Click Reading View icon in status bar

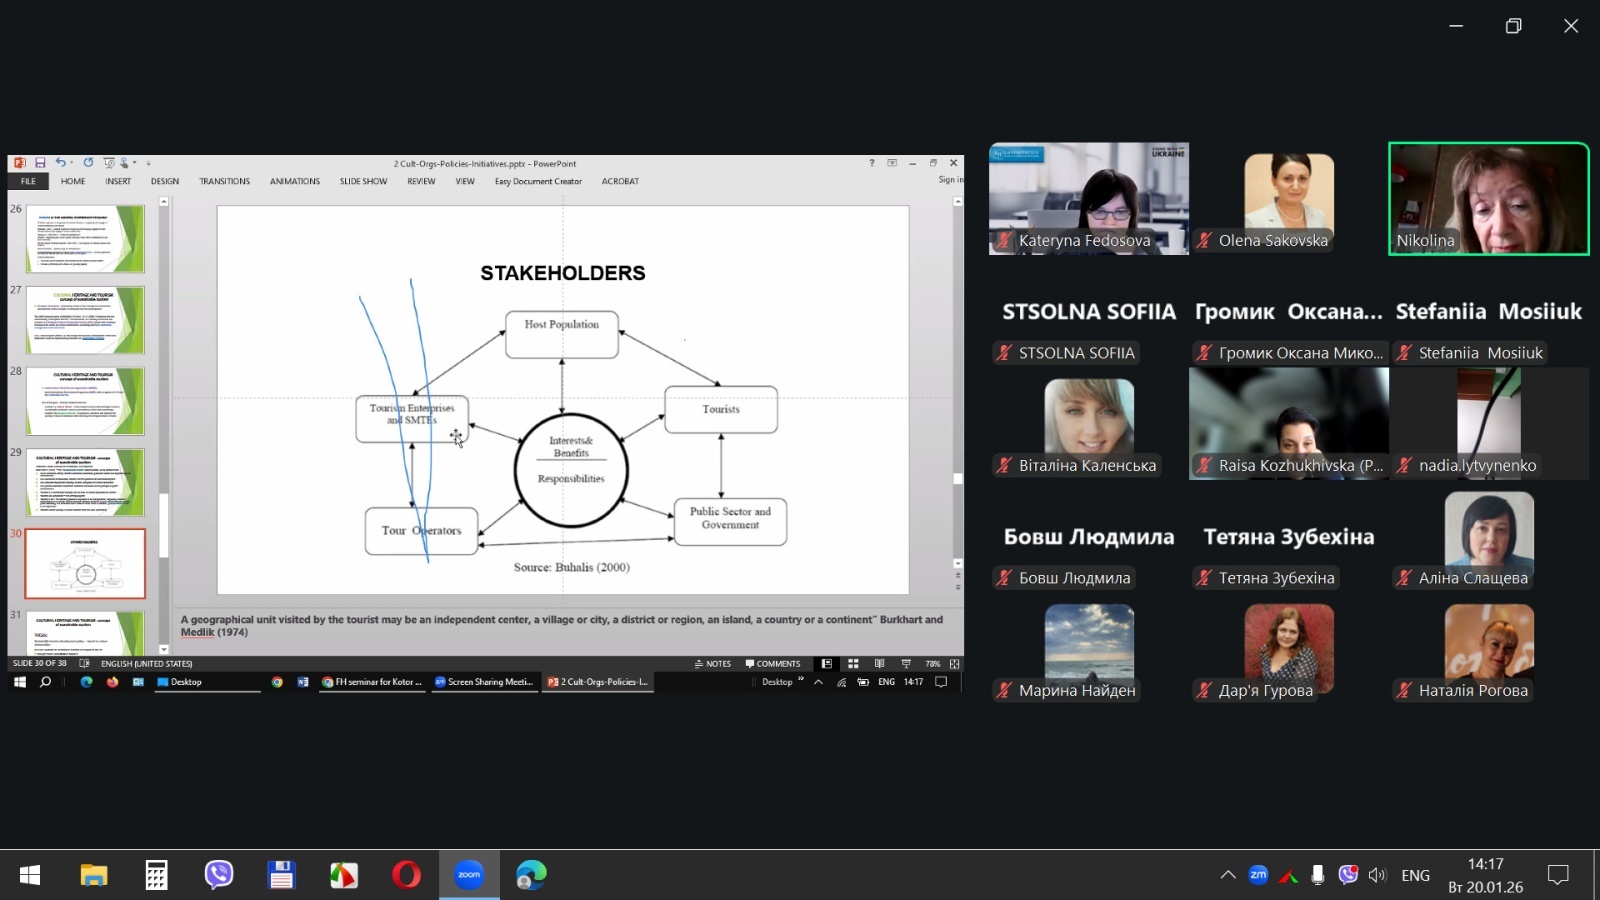tap(879, 664)
